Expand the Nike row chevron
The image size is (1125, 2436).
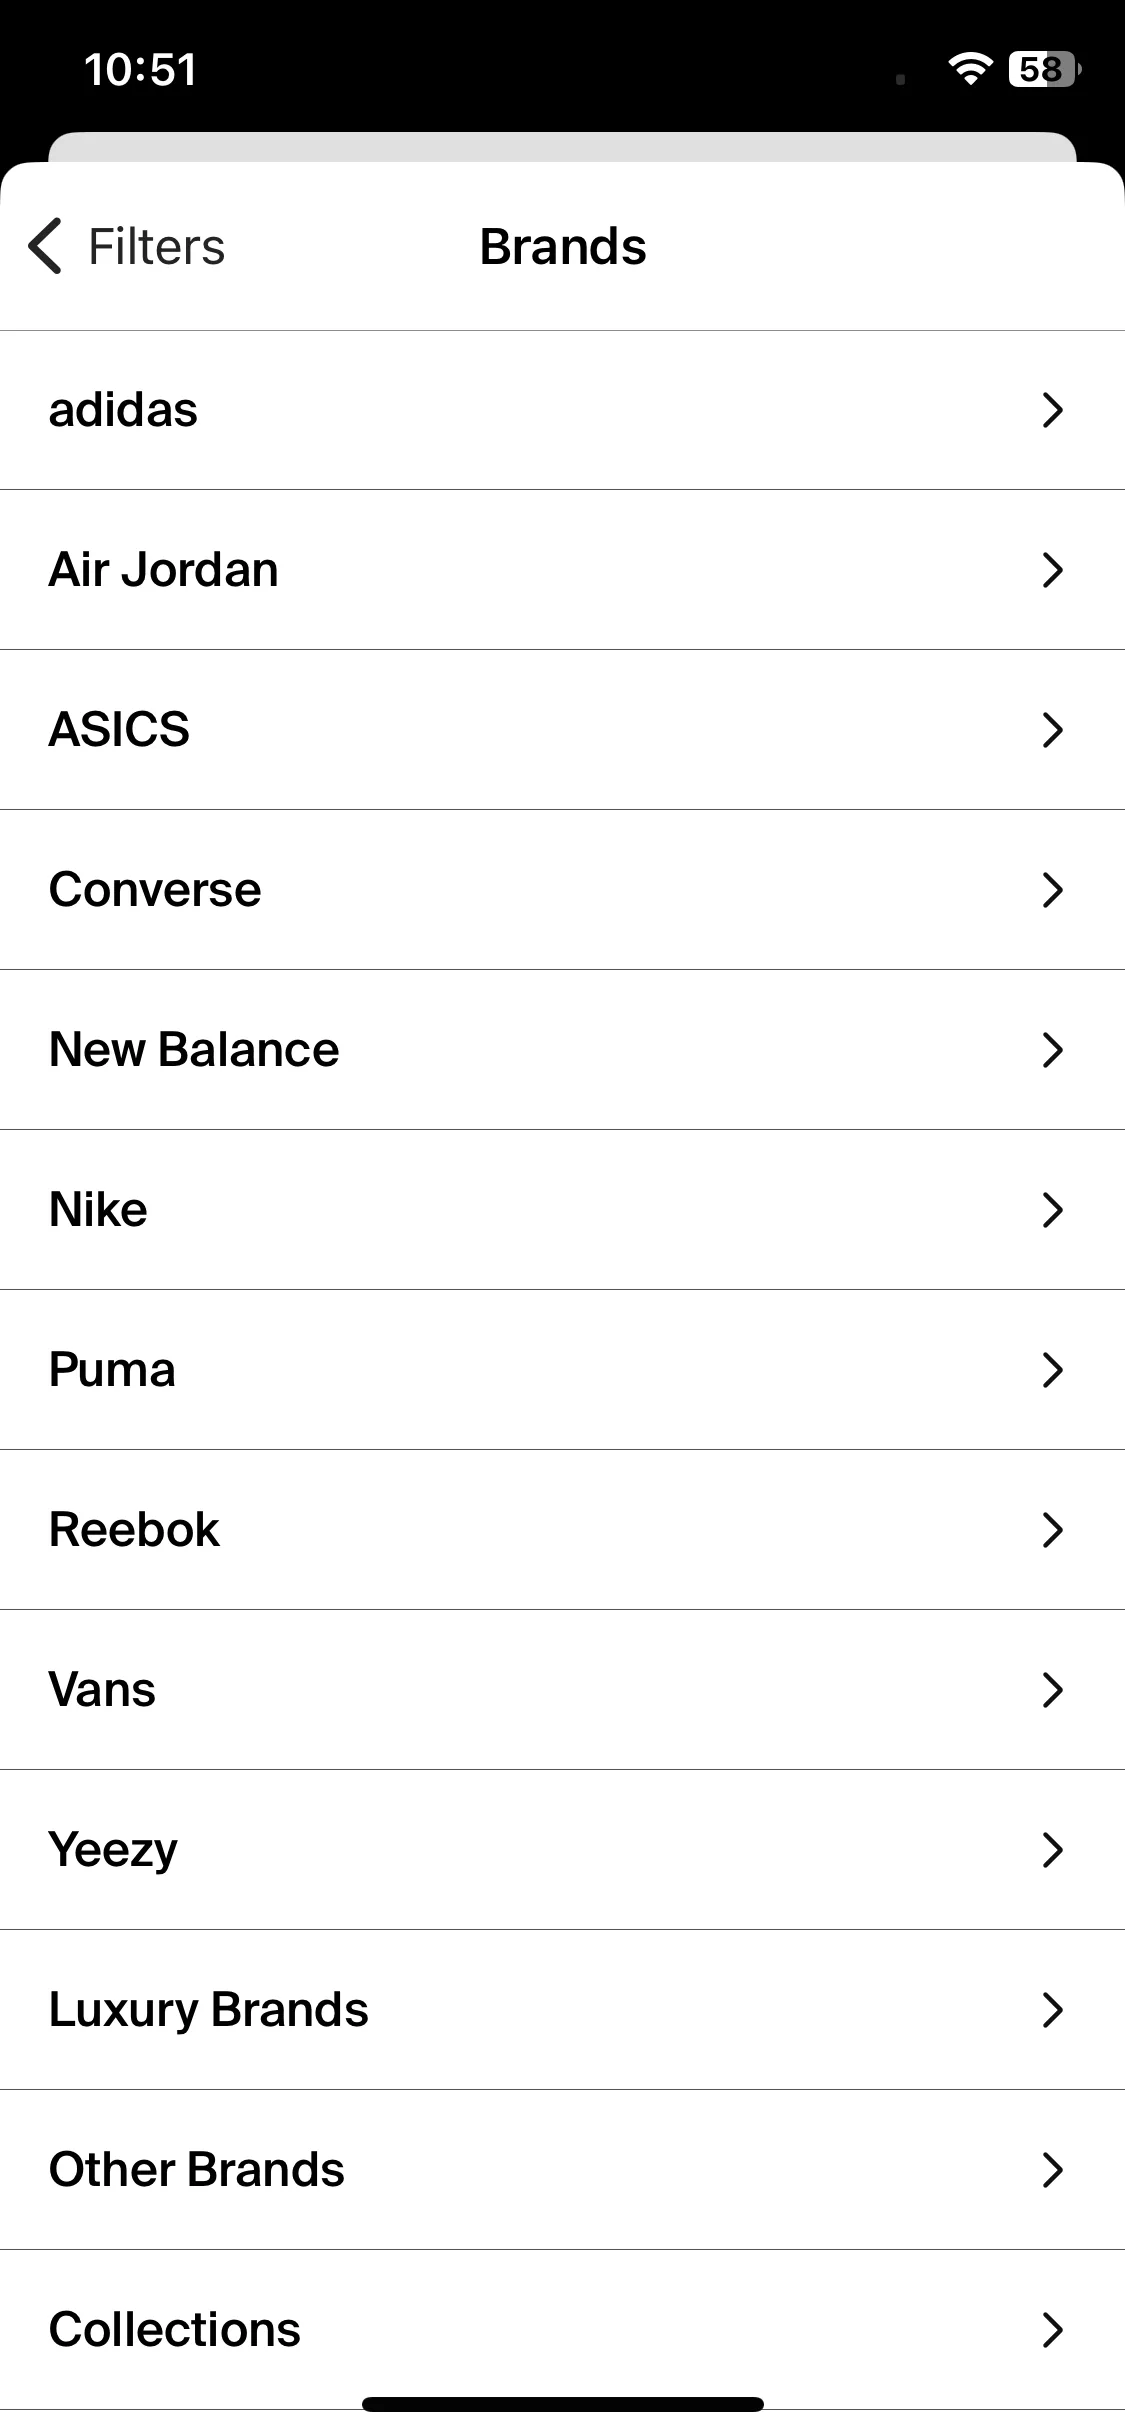[1052, 1210]
